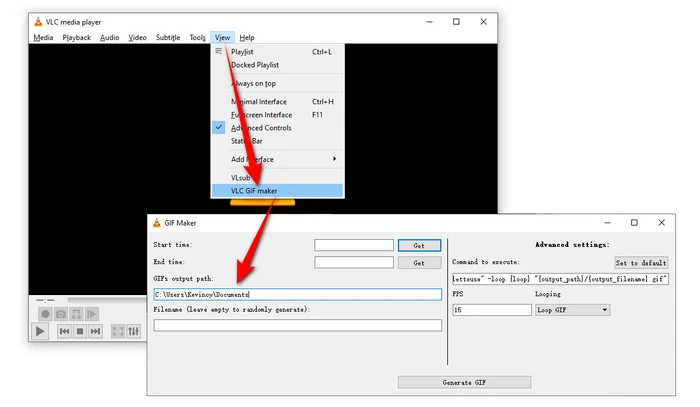Minimize the VLC media player window
Image resolution: width=700 pixels, height=407 pixels.
pos(429,22)
